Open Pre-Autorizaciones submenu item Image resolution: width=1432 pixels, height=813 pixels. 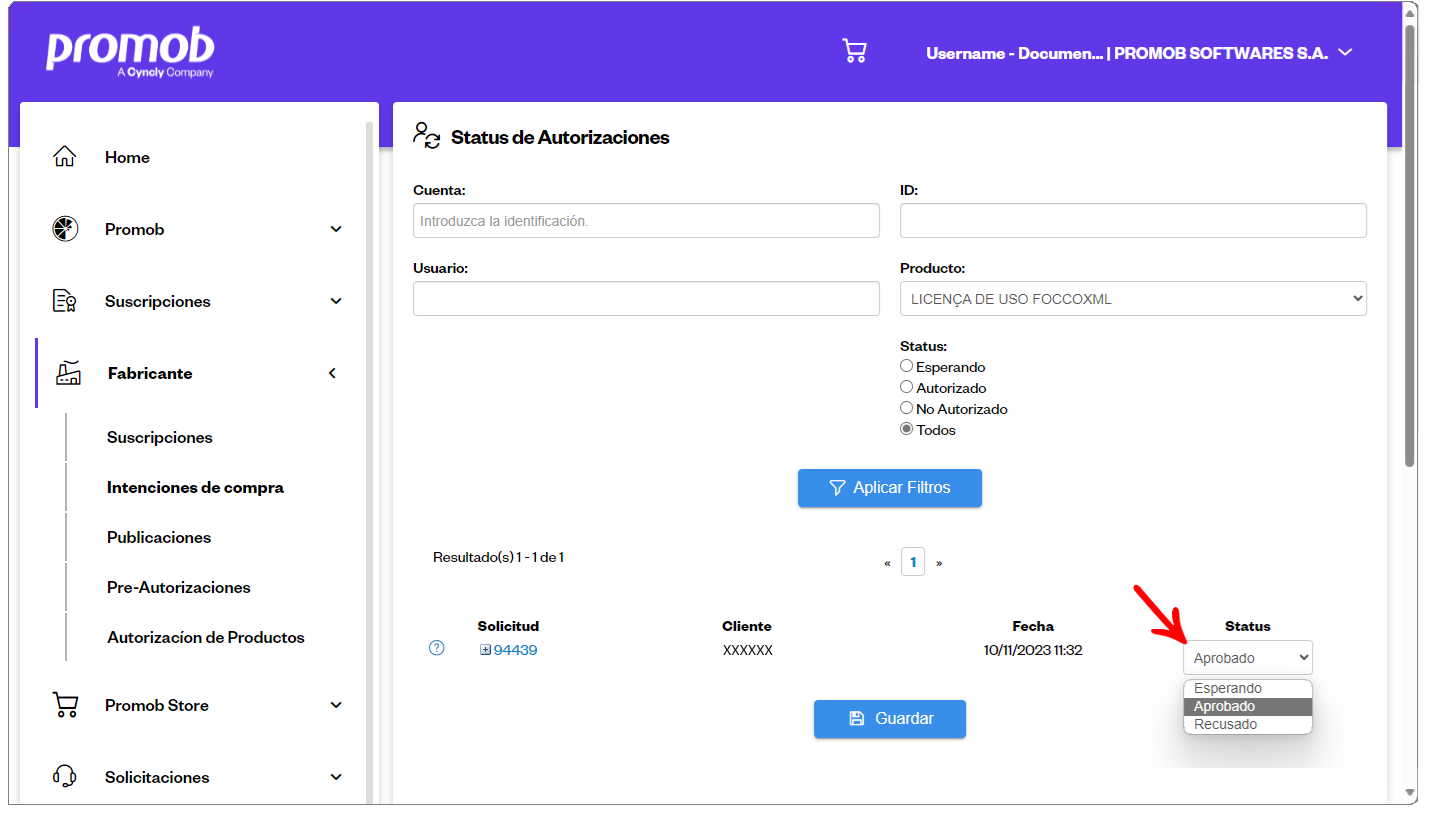pyautogui.click(x=179, y=587)
